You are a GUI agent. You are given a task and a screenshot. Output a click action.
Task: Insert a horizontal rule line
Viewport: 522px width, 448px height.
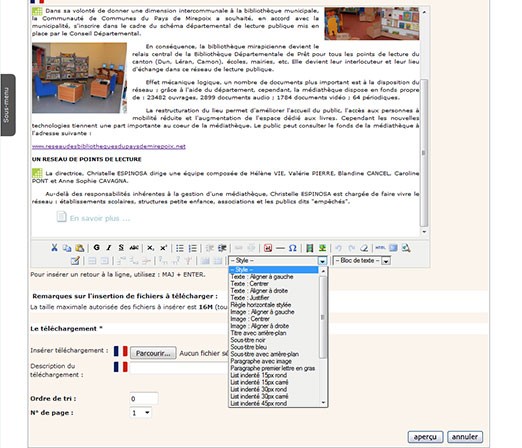[x=280, y=248]
